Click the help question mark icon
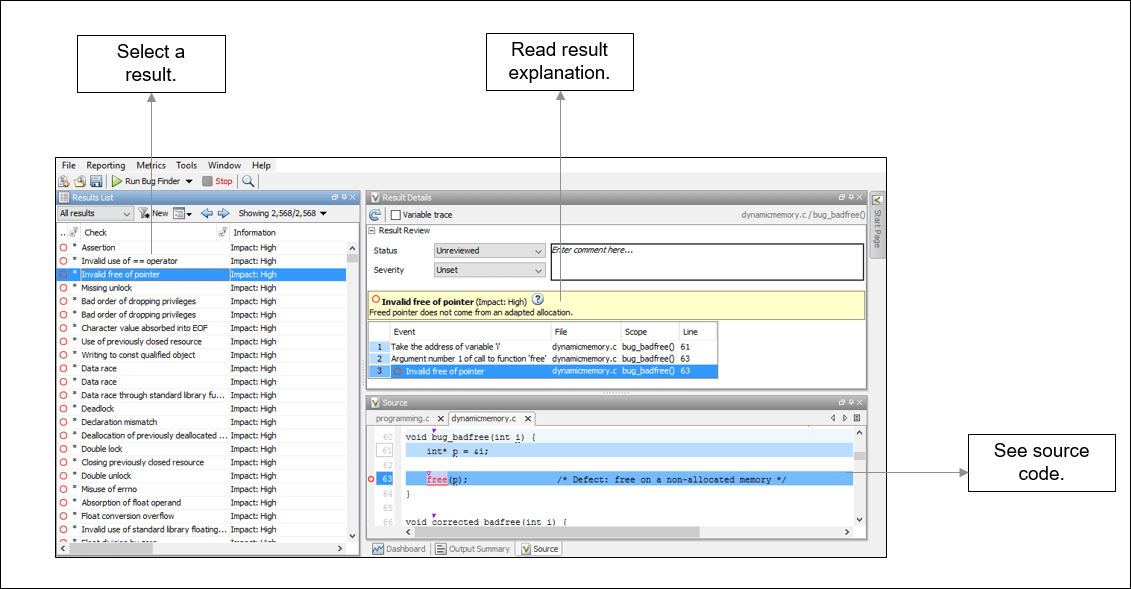 tap(538, 300)
